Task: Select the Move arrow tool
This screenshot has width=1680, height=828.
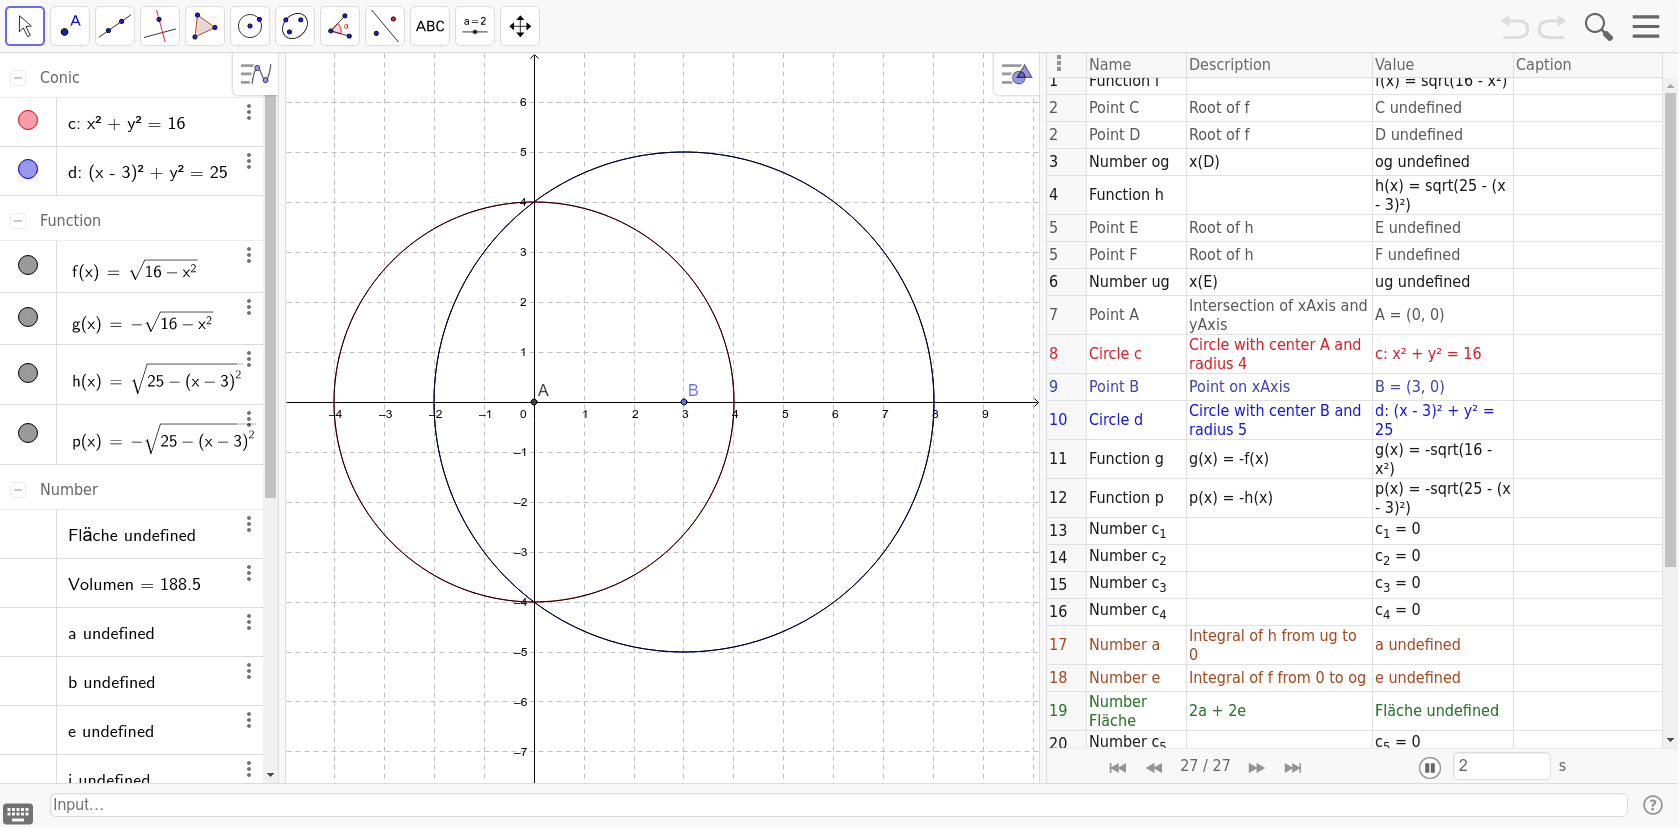Action: tap(25, 26)
